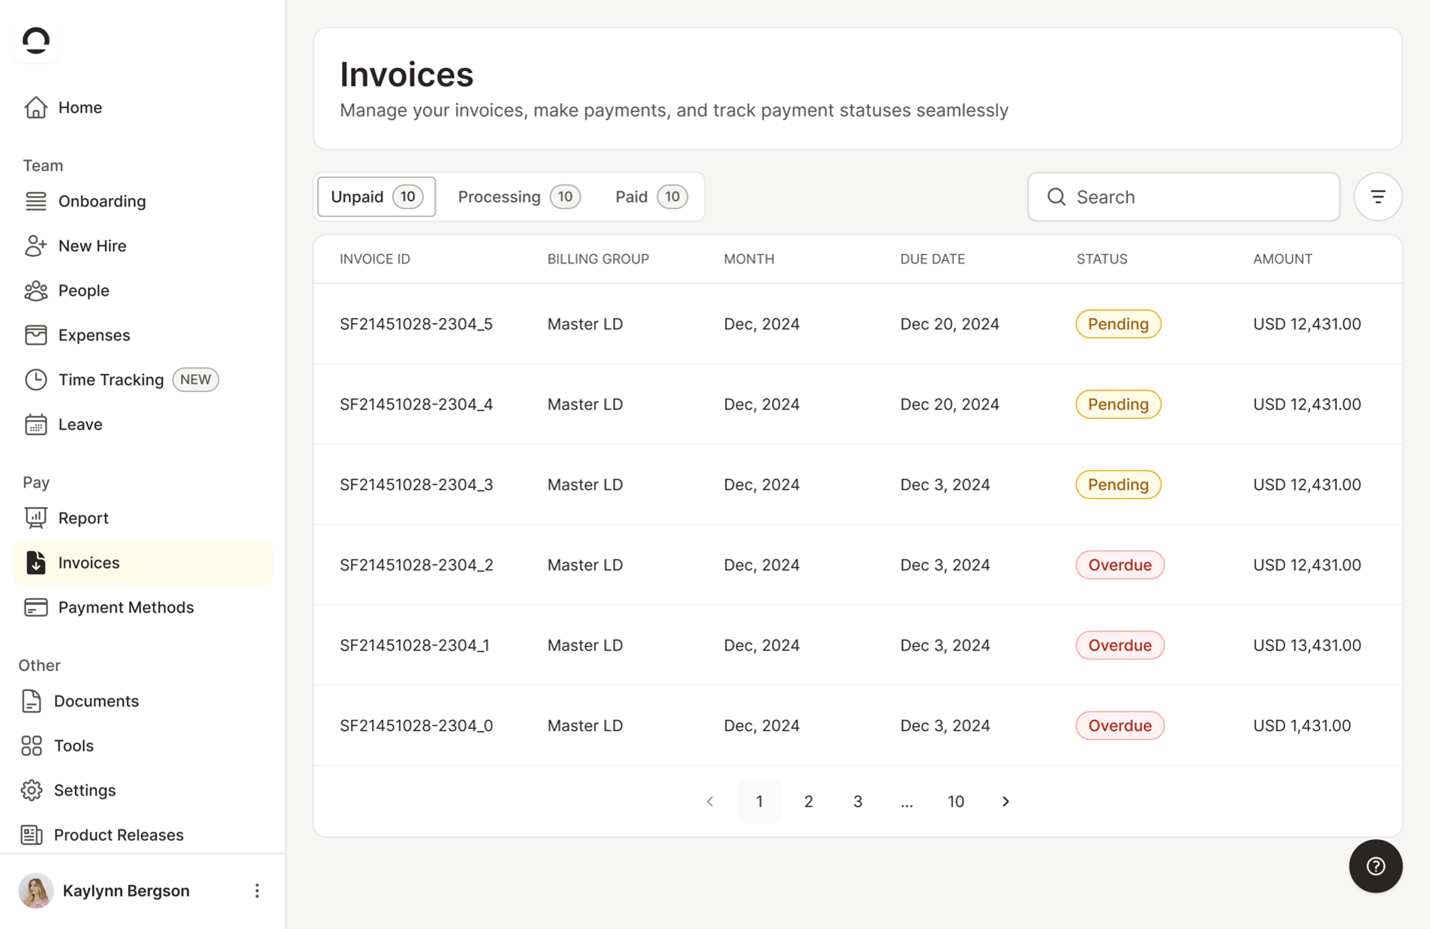Click the STATUS column header
1430x929 pixels.
coord(1102,259)
